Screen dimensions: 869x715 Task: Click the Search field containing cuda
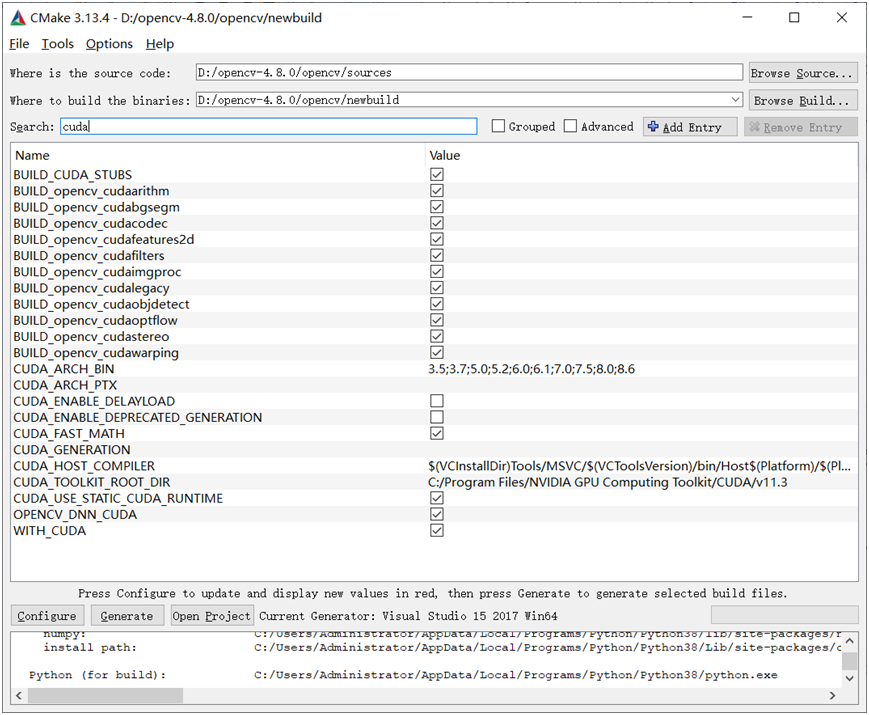267,127
